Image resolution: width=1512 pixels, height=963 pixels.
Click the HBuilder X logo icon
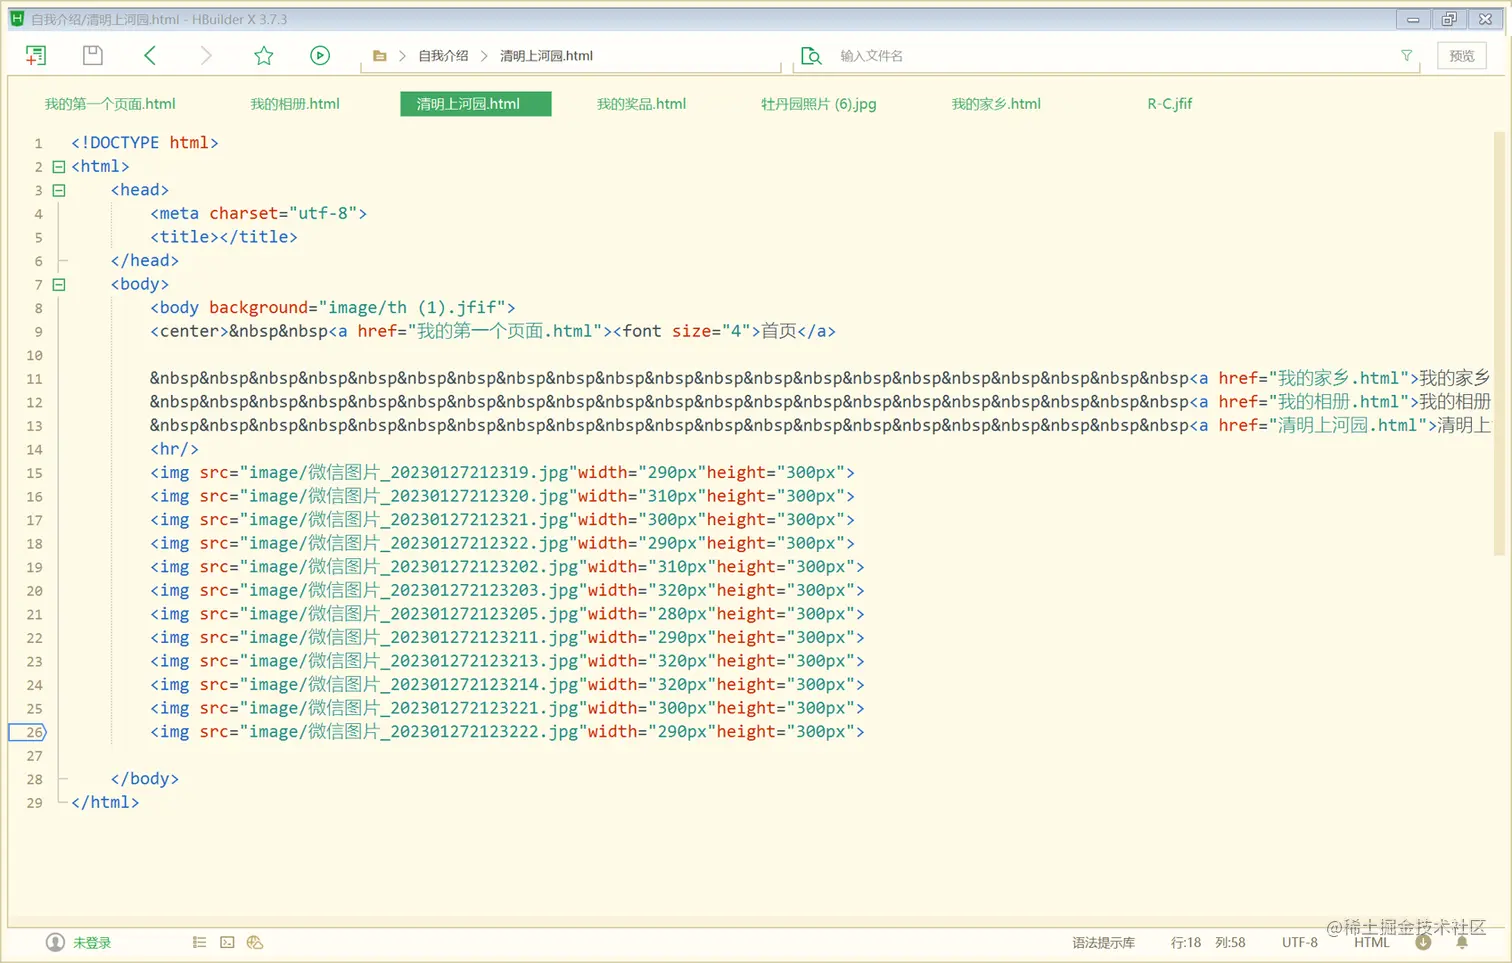click(x=17, y=19)
